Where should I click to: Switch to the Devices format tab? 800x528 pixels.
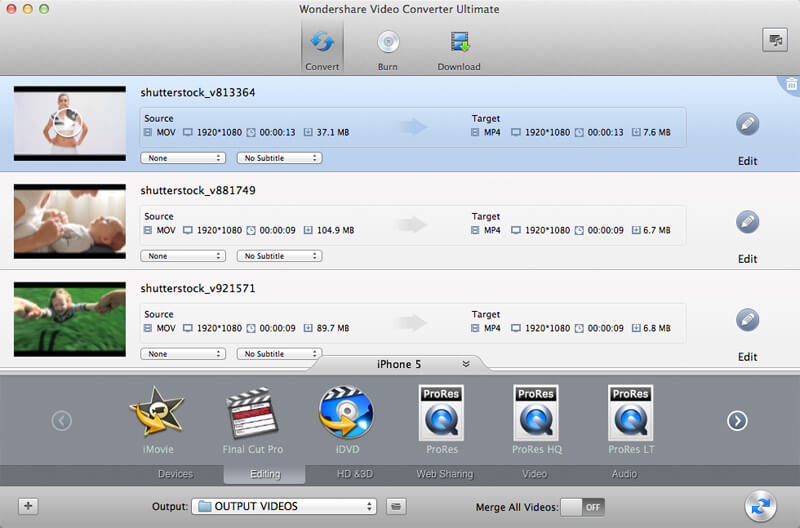(x=175, y=474)
